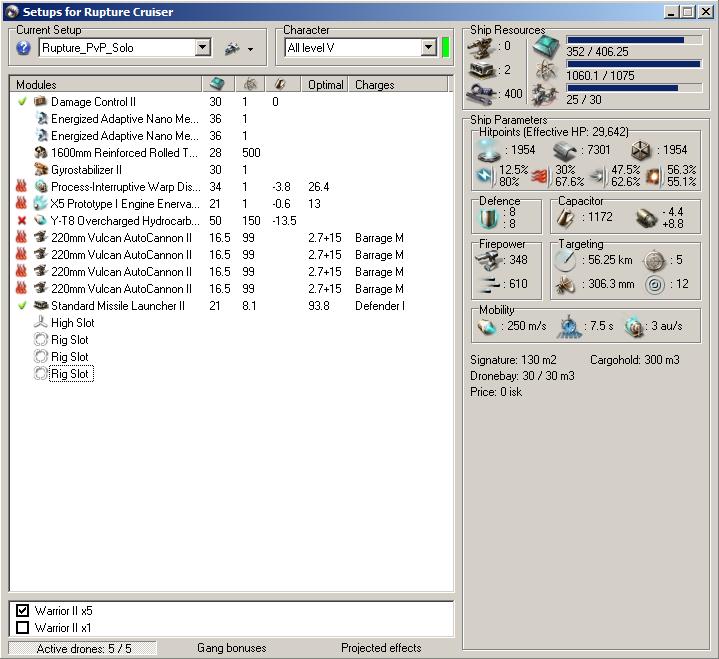The image size is (719, 659).
Task: Check the Warrior II x1 drone checkbox
Action: 22,627
